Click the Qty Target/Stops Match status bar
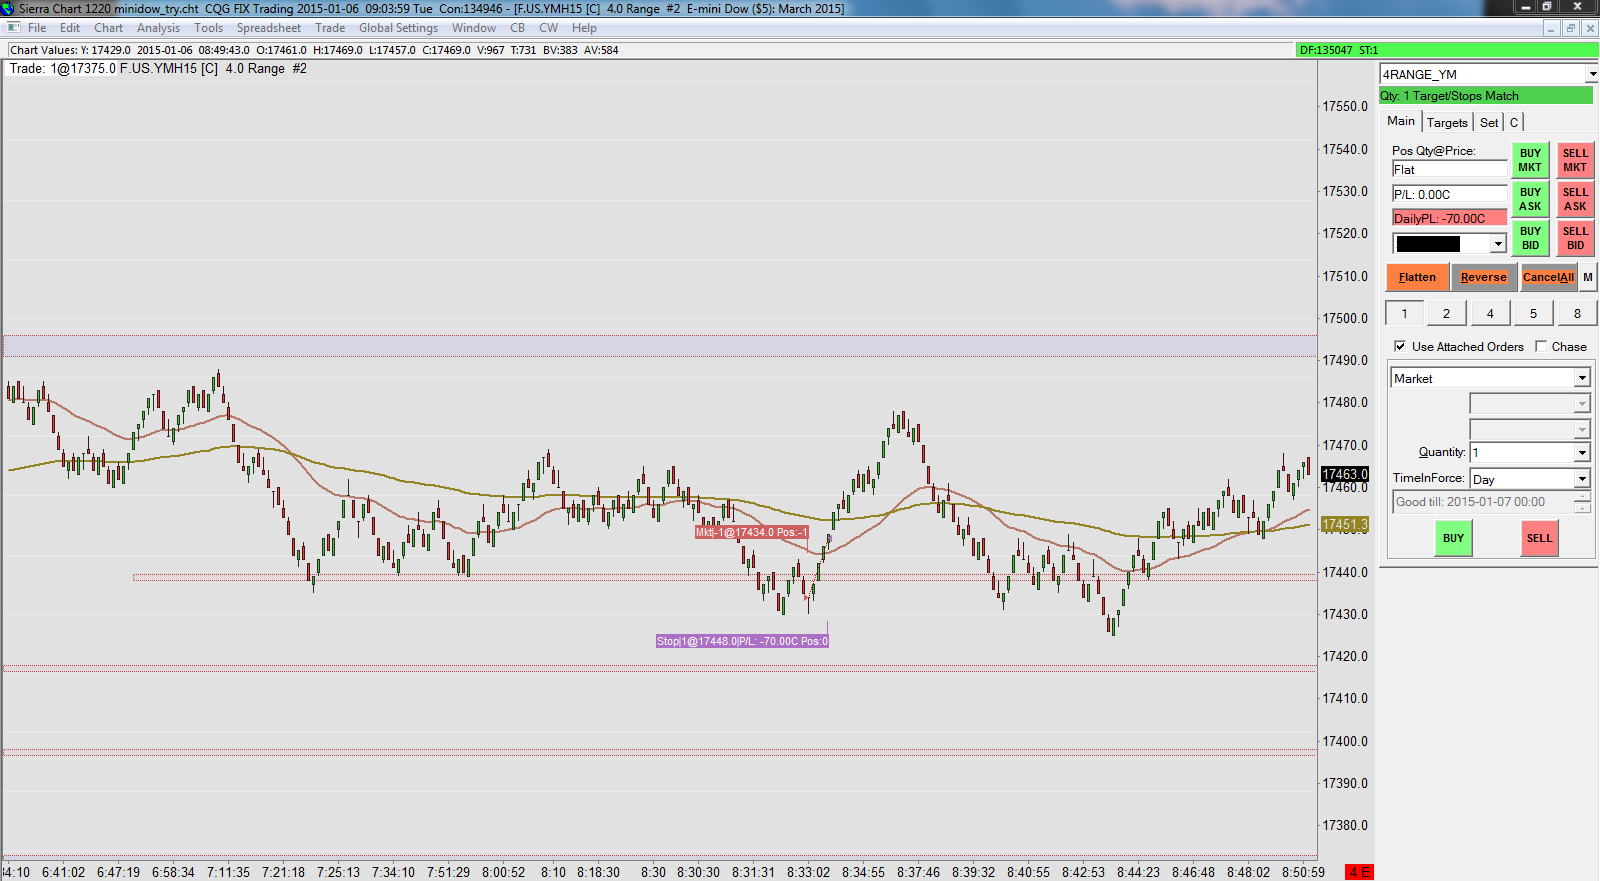Screen dimensions: 1600x881 1486,96
